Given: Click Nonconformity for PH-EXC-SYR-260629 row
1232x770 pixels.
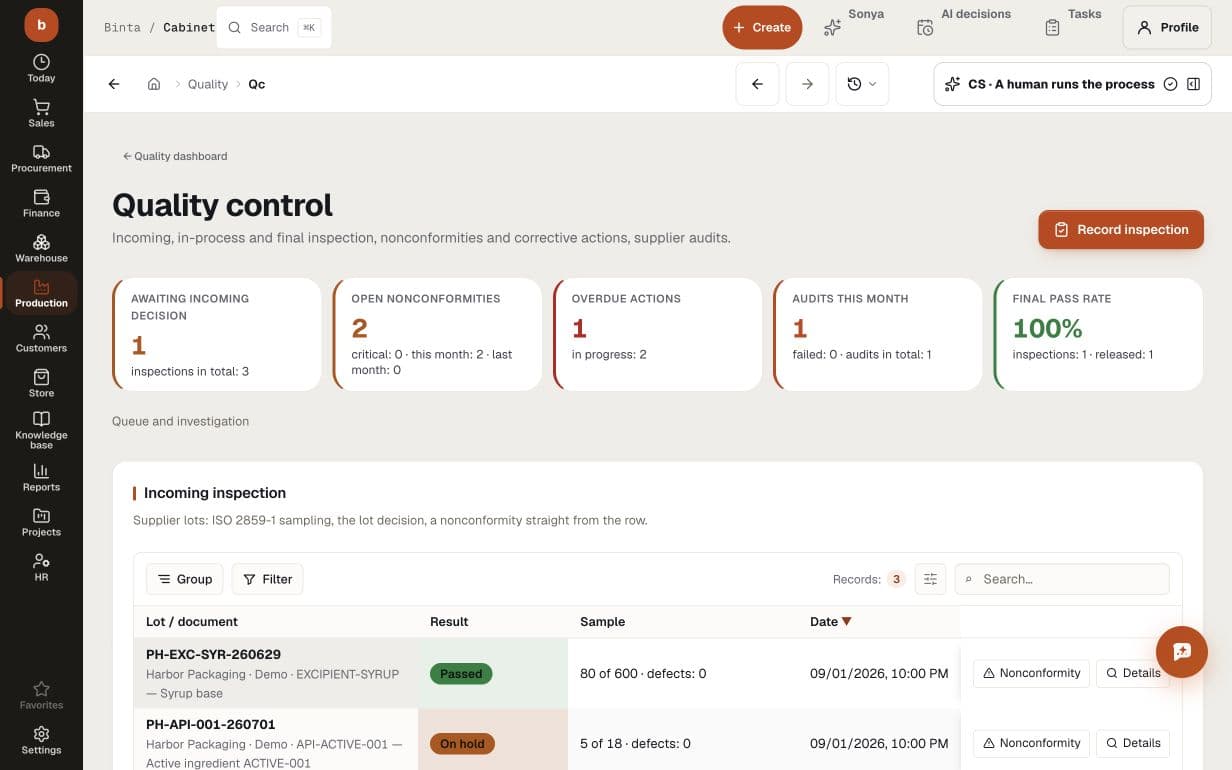Looking at the screenshot, I should coord(1031,673).
